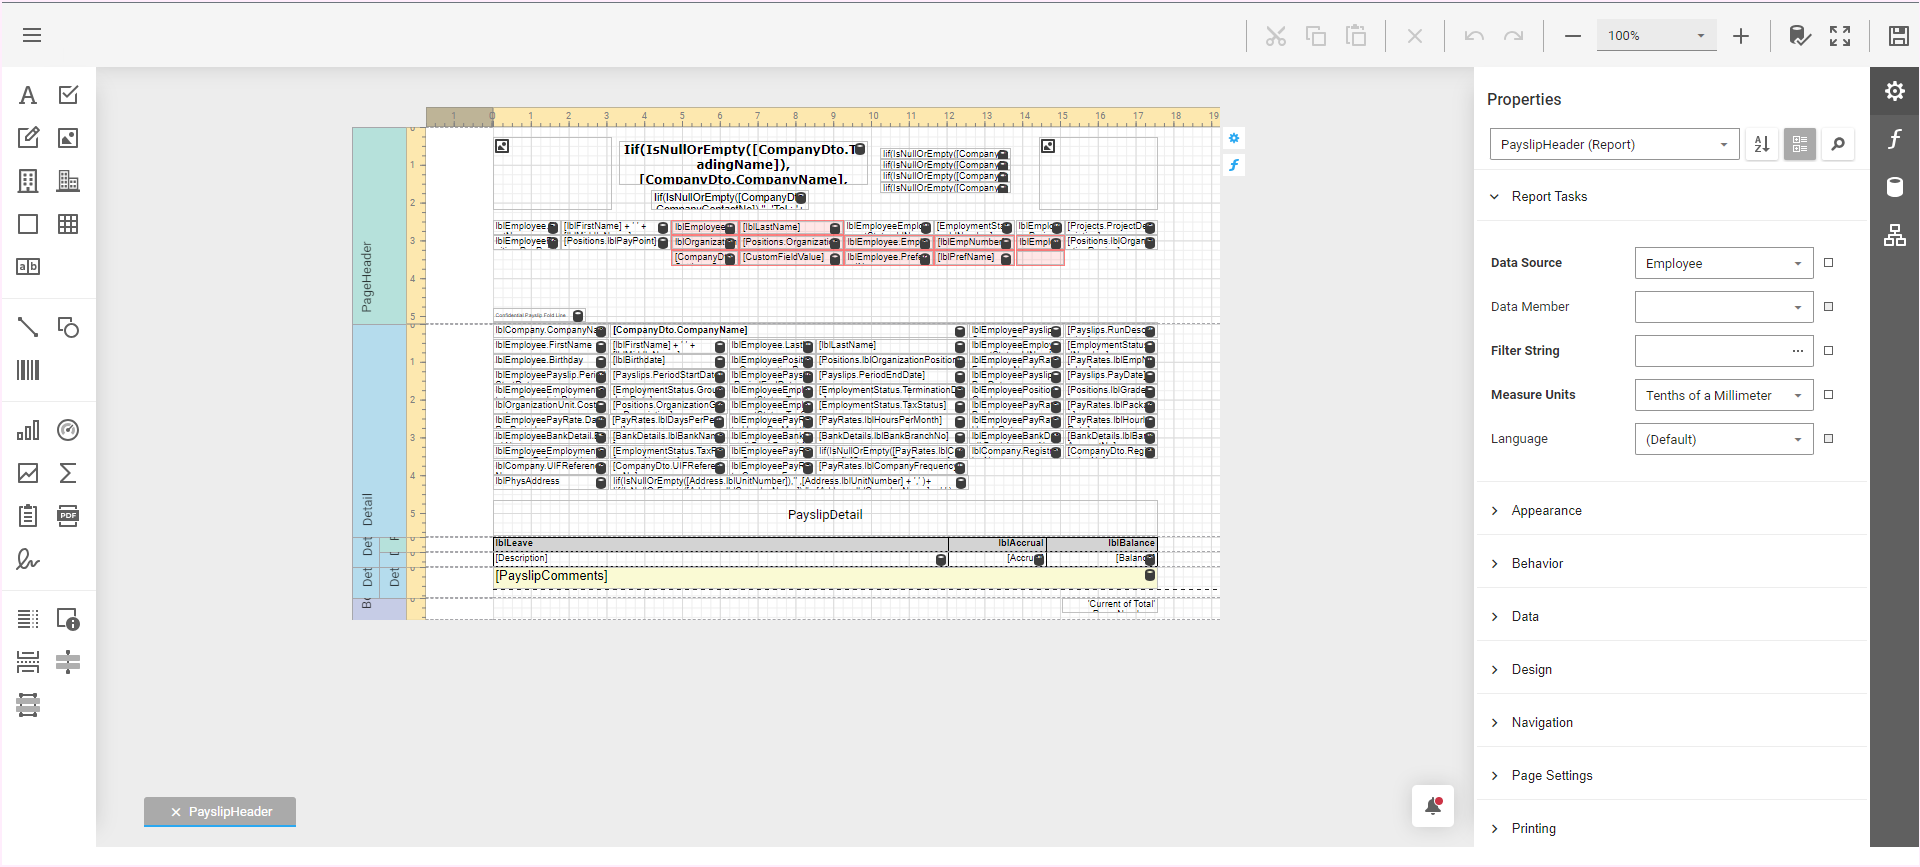Open the Report Explorer hierarchy icon
The width and height of the screenshot is (1920, 867).
pyautogui.click(x=1895, y=235)
